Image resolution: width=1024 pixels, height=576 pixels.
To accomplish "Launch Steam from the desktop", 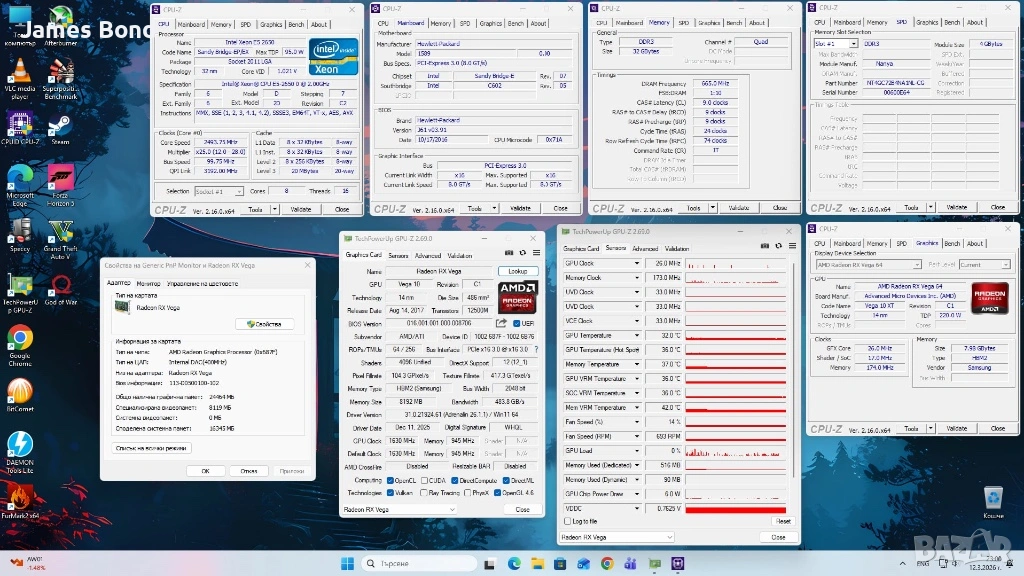I will pos(60,126).
